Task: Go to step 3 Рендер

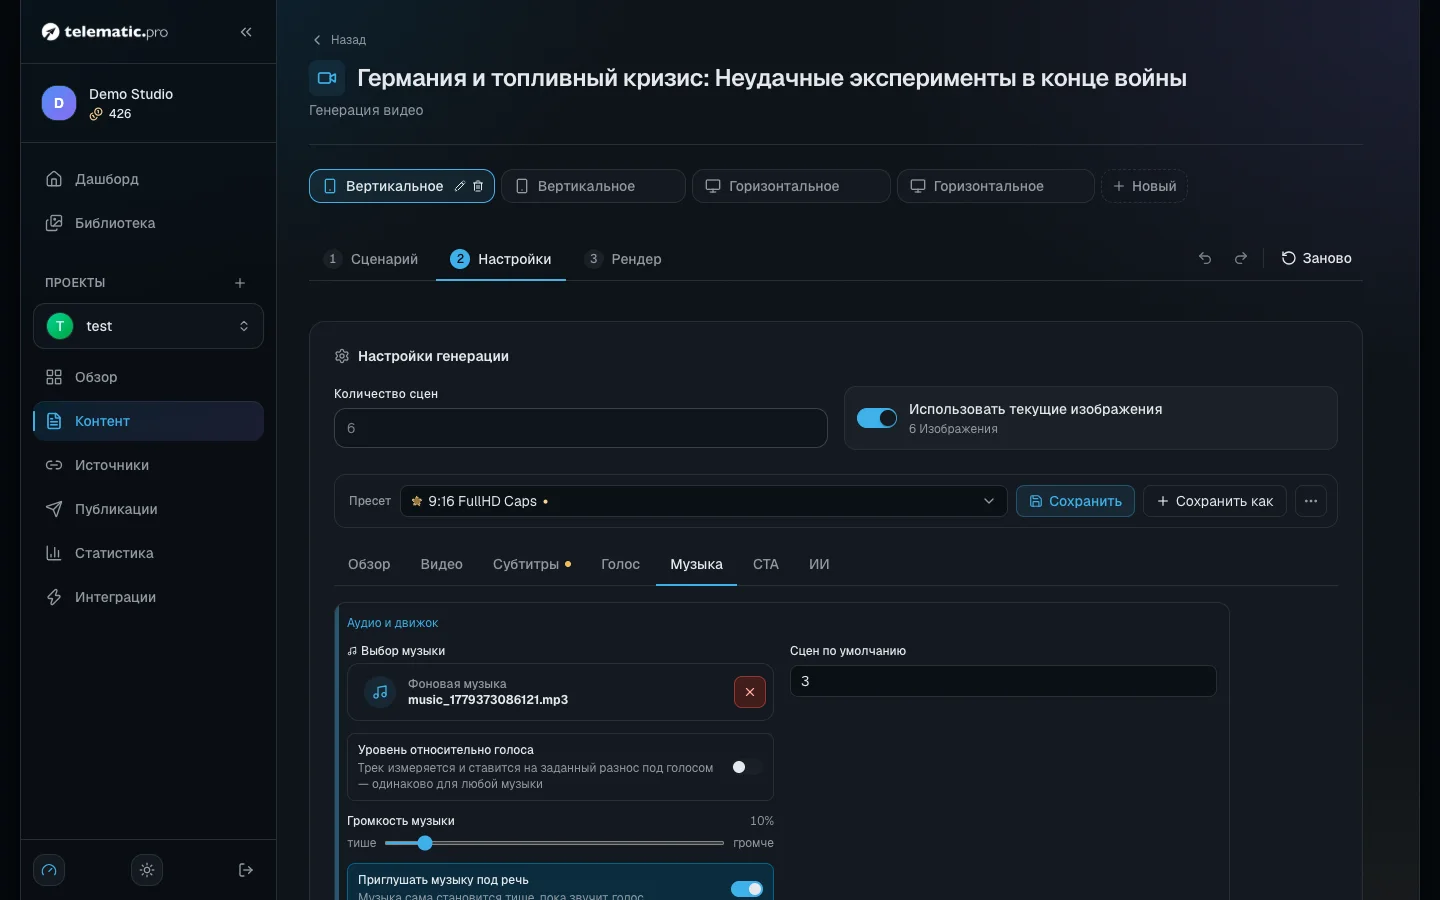Action: click(623, 259)
